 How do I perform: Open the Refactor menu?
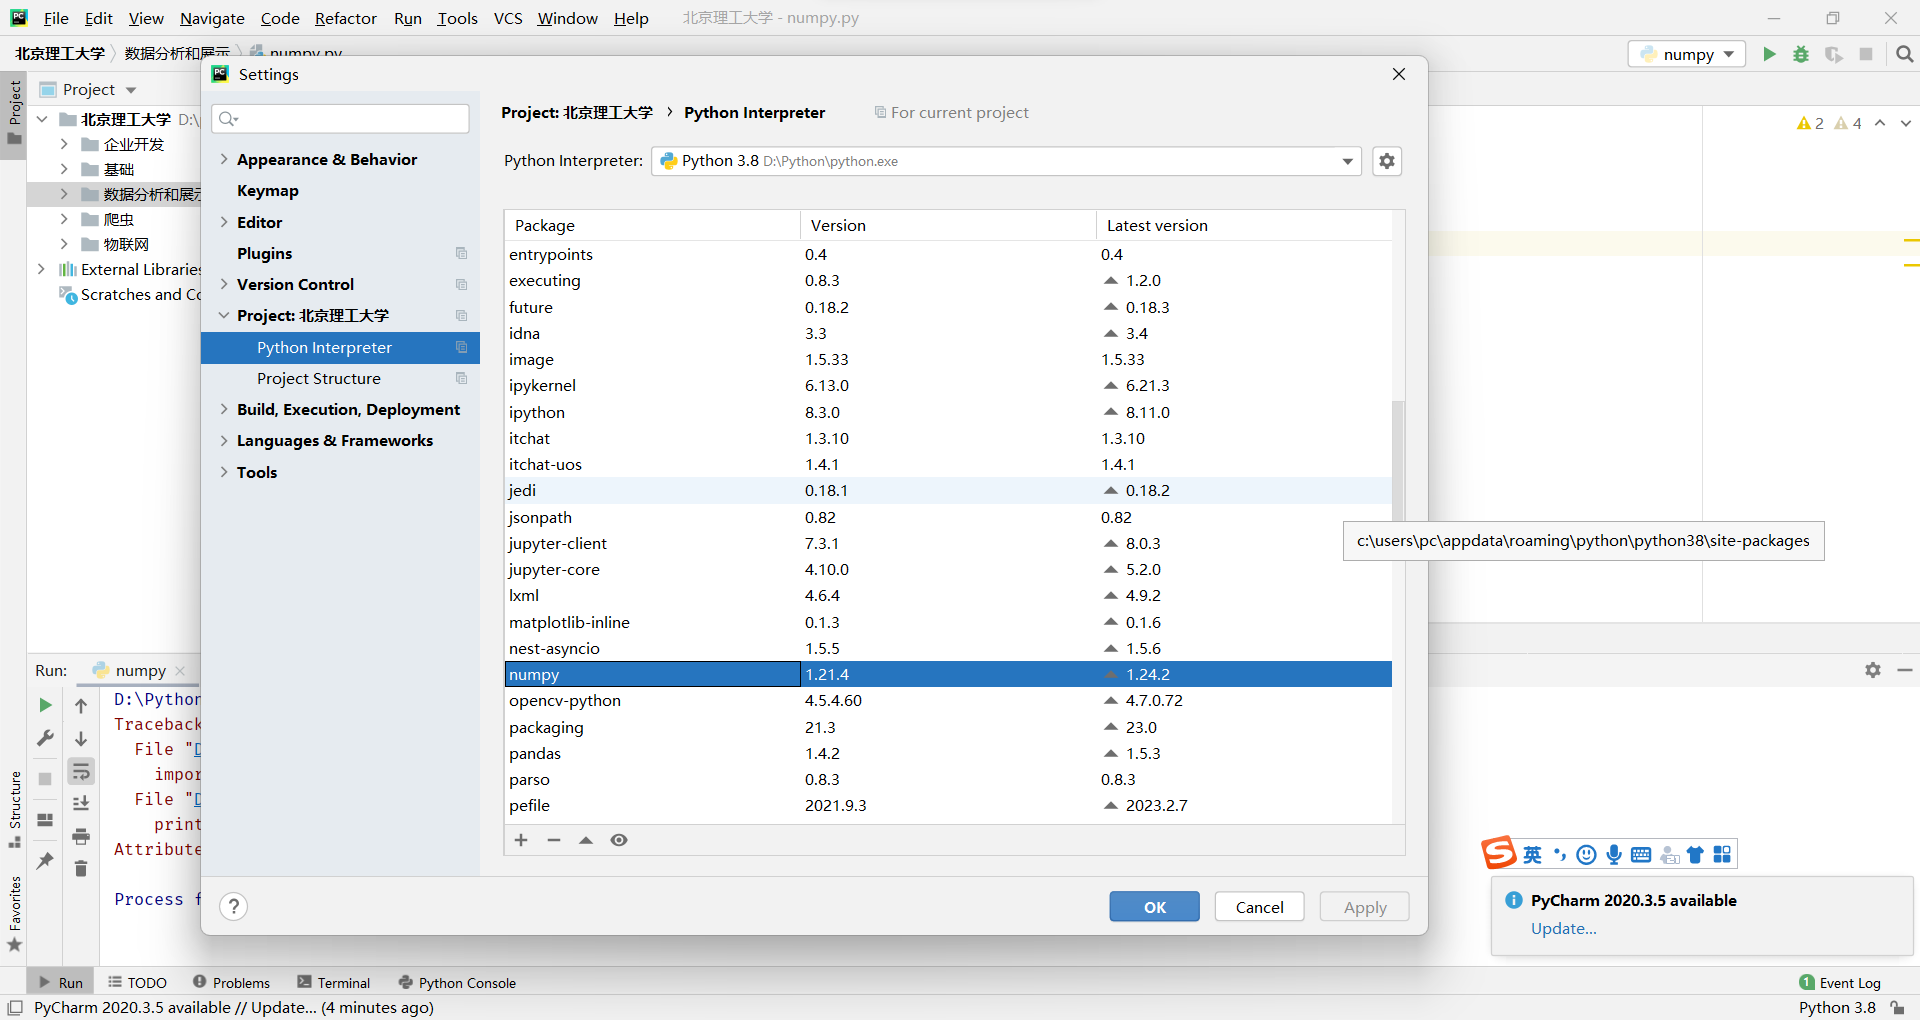(346, 18)
